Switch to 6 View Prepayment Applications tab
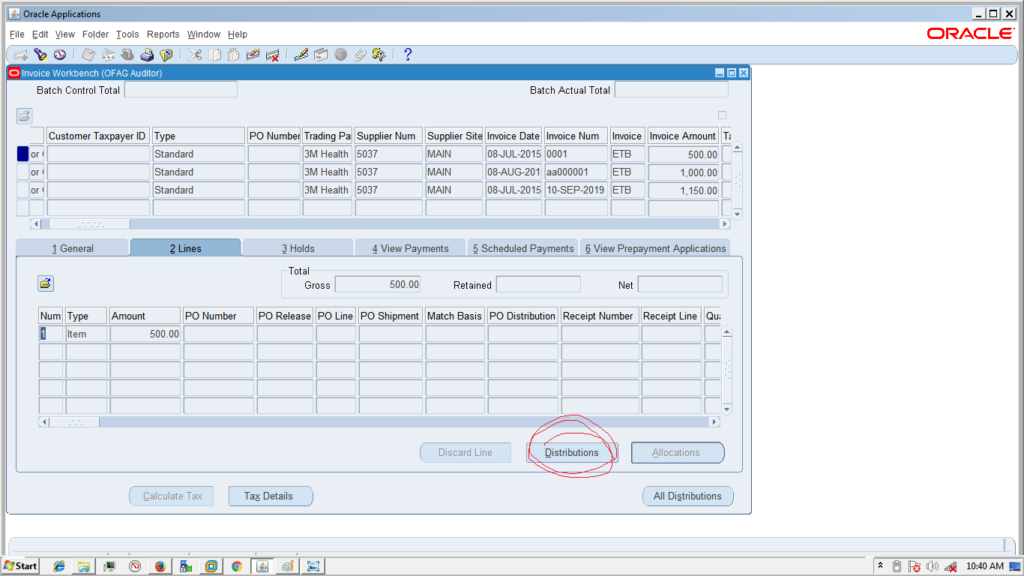Image resolution: width=1024 pixels, height=576 pixels. [x=655, y=248]
